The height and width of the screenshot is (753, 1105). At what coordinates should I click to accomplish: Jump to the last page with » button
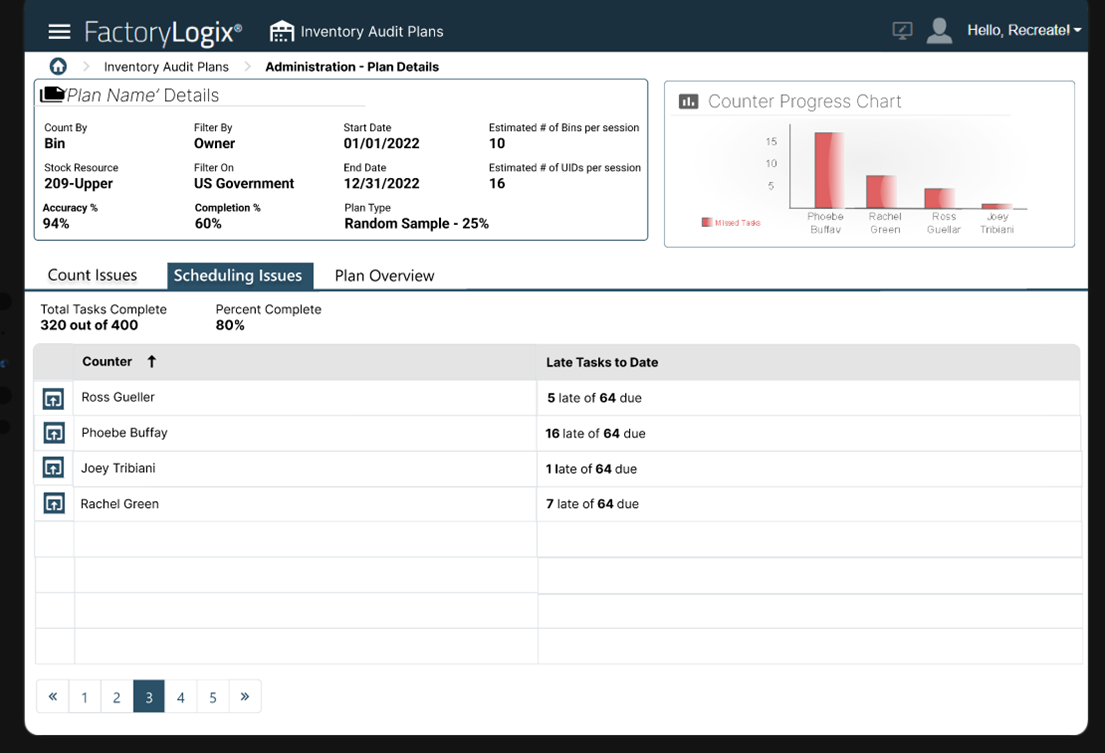pyautogui.click(x=245, y=697)
